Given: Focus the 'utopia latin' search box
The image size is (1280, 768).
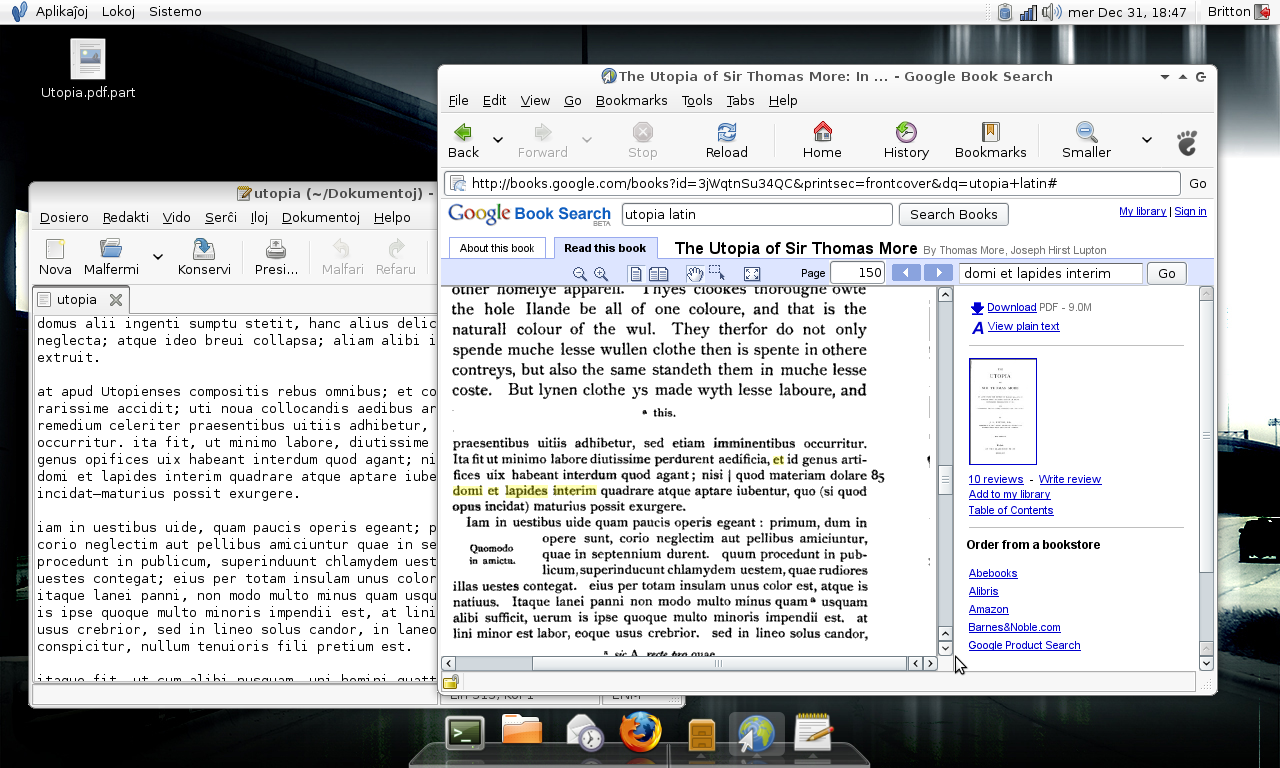Looking at the screenshot, I should (x=757, y=214).
